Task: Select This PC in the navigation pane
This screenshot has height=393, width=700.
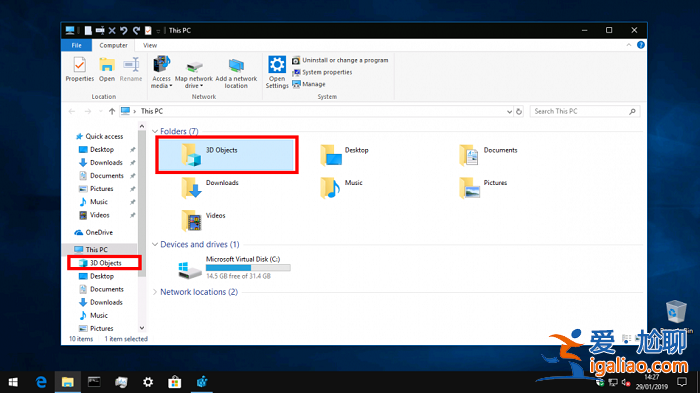Action: (91, 250)
